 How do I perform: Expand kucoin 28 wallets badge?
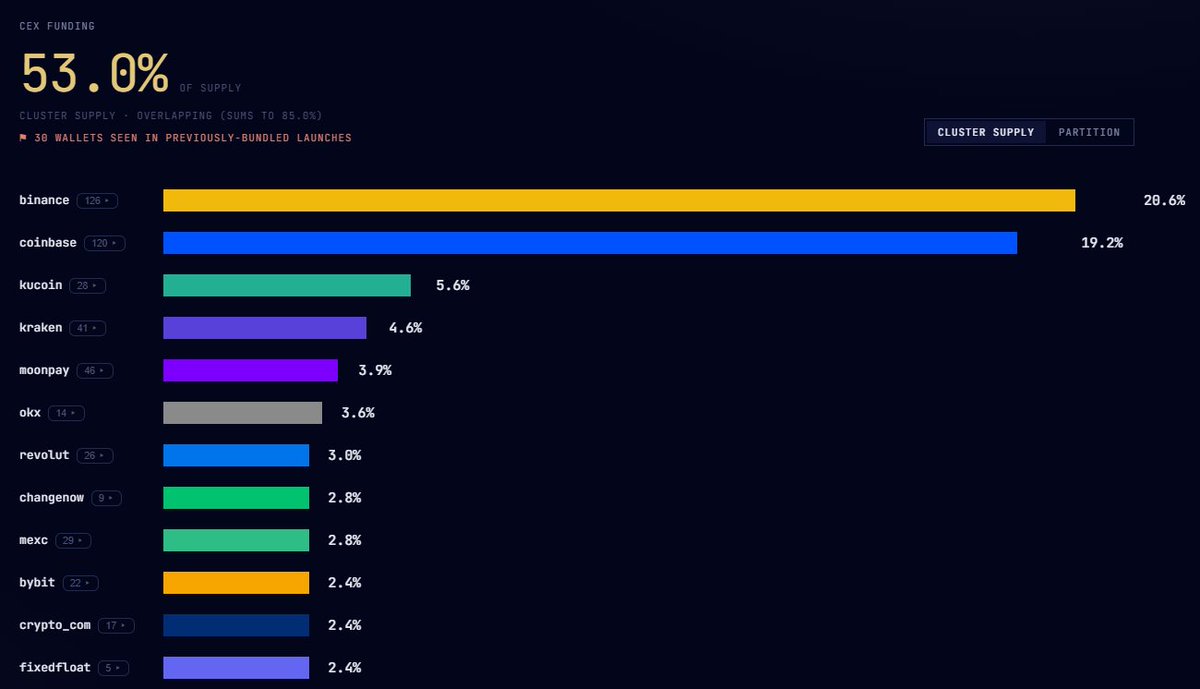click(x=88, y=285)
